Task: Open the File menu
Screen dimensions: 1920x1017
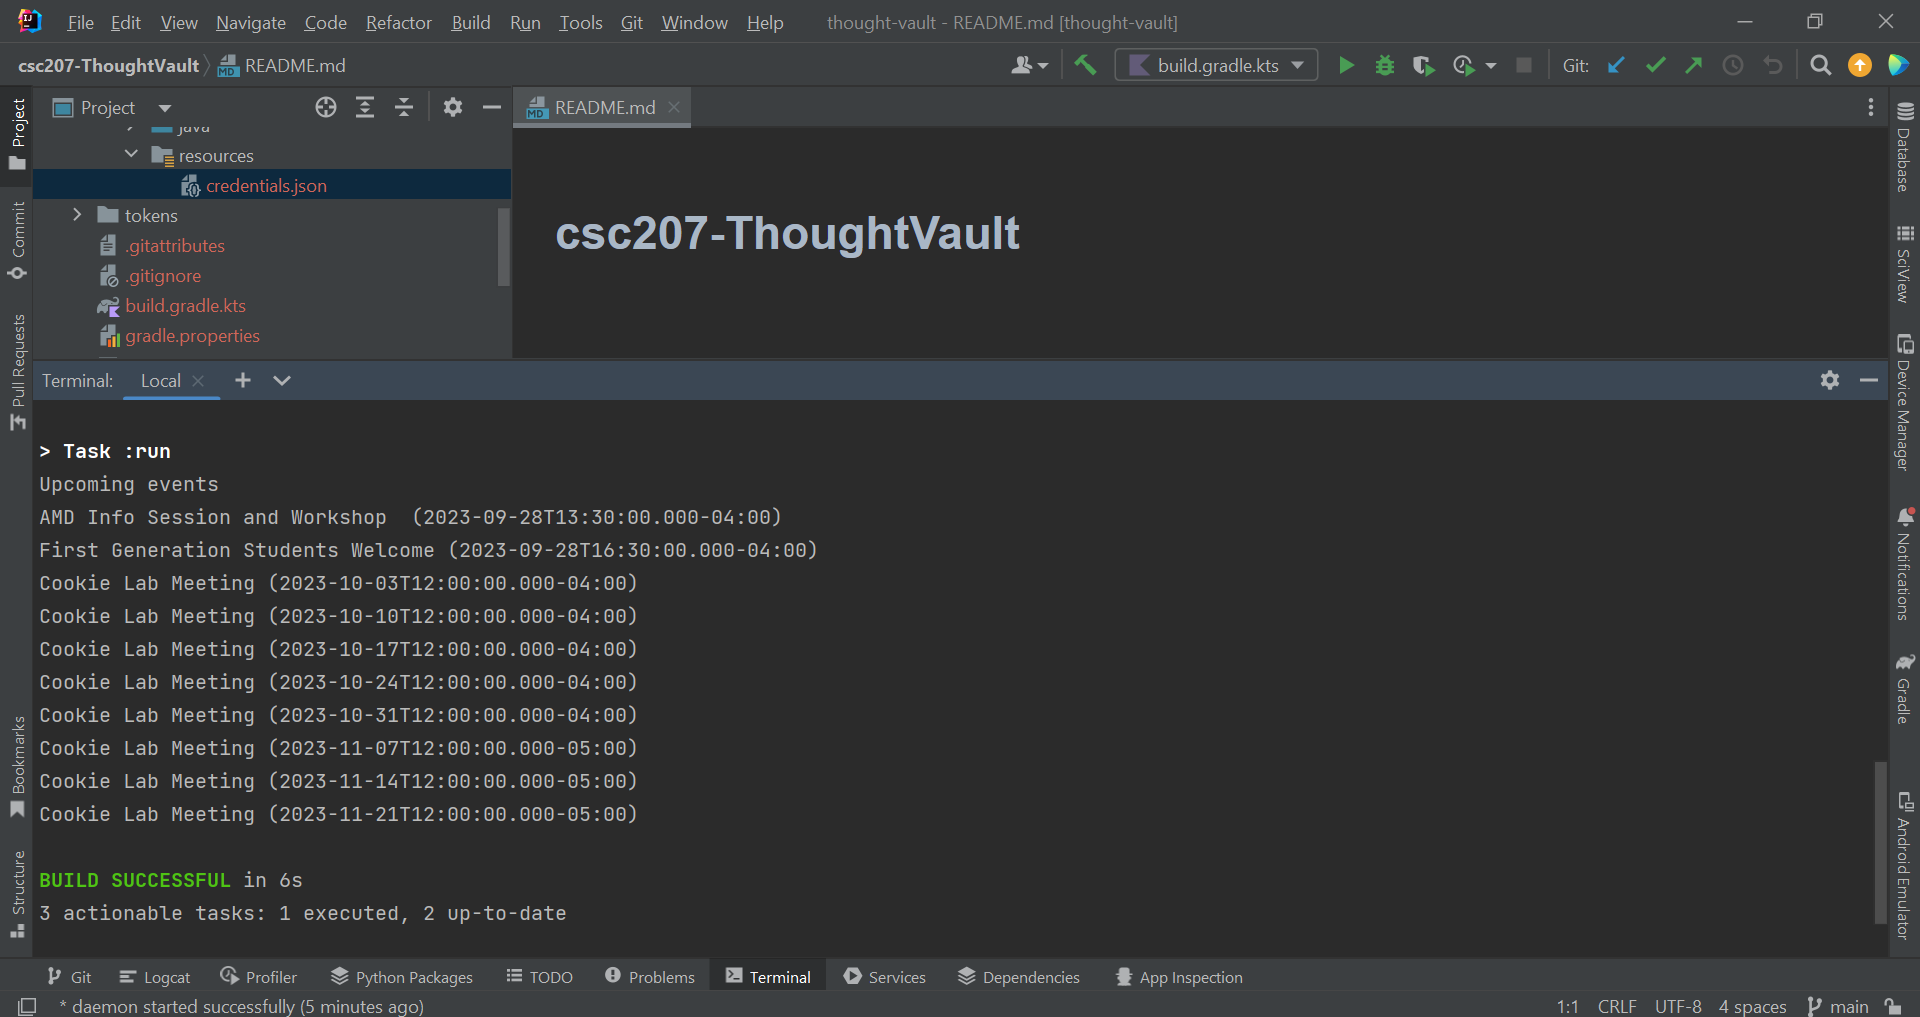Action: coord(80,22)
